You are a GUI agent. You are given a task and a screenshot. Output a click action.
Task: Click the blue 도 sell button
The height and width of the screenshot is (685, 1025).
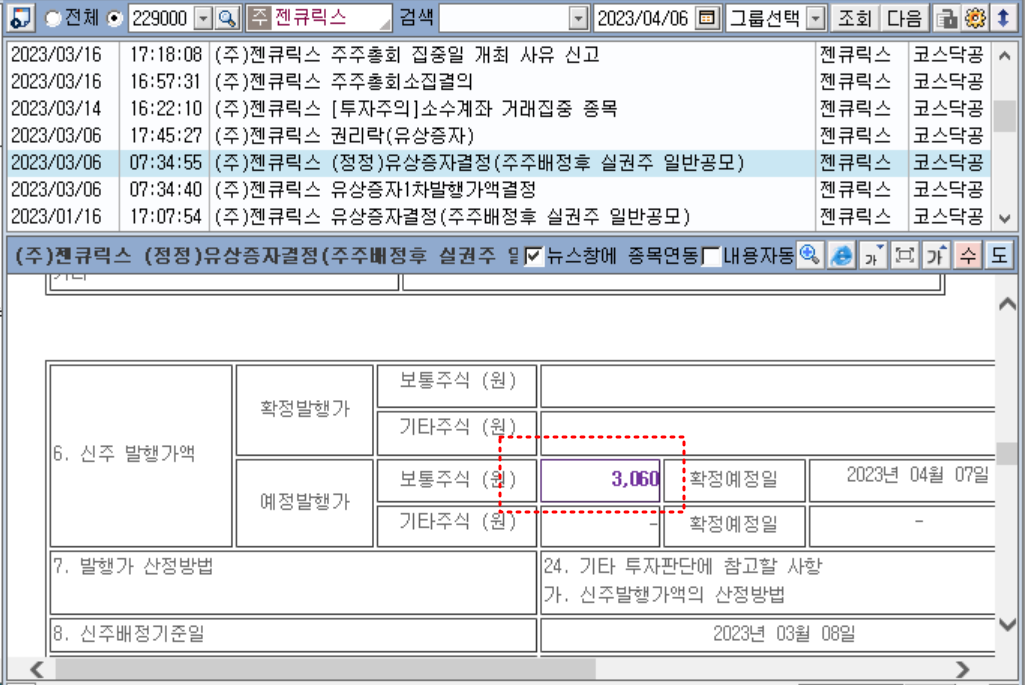(999, 255)
